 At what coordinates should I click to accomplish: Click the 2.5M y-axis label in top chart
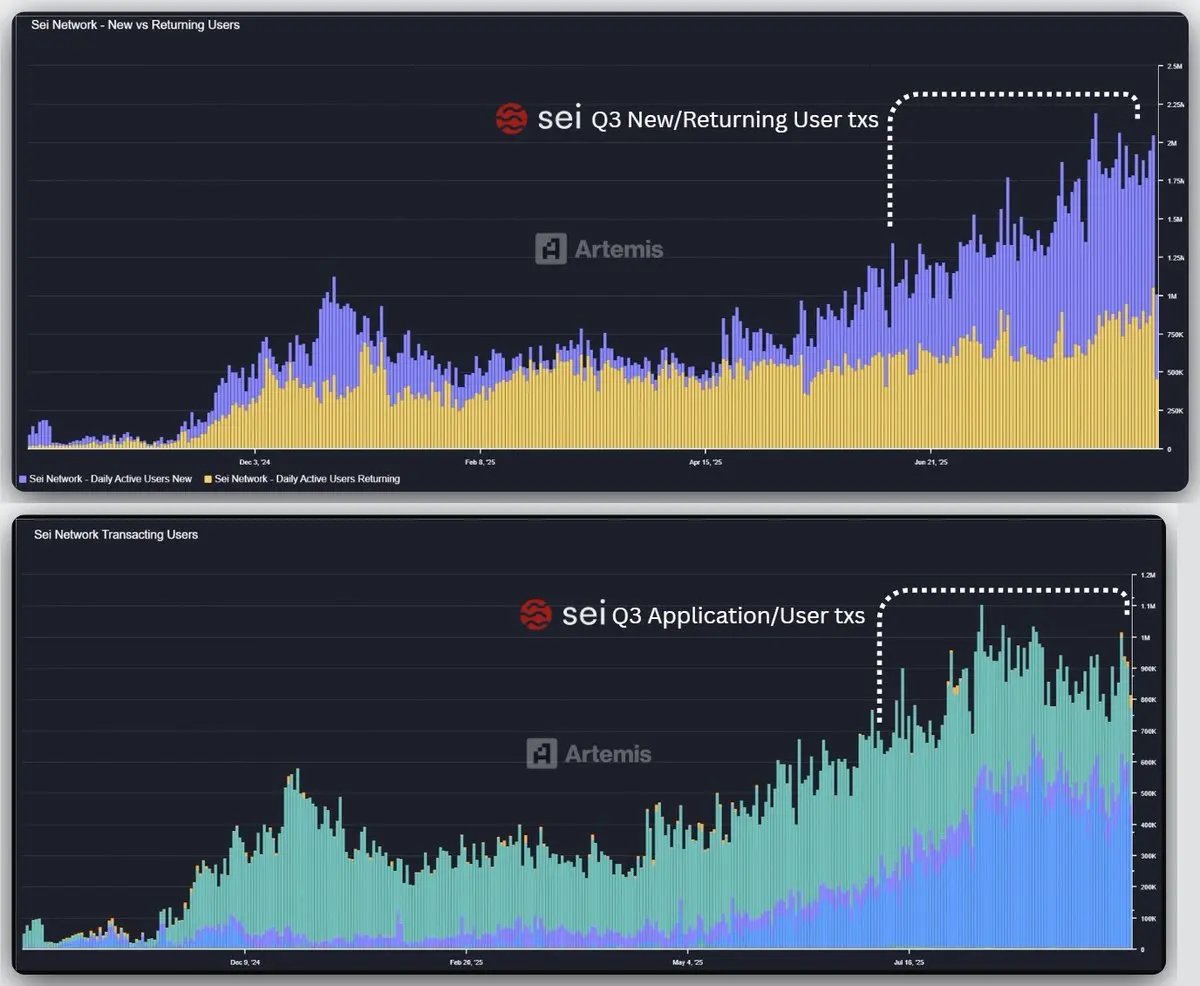tap(1175, 66)
